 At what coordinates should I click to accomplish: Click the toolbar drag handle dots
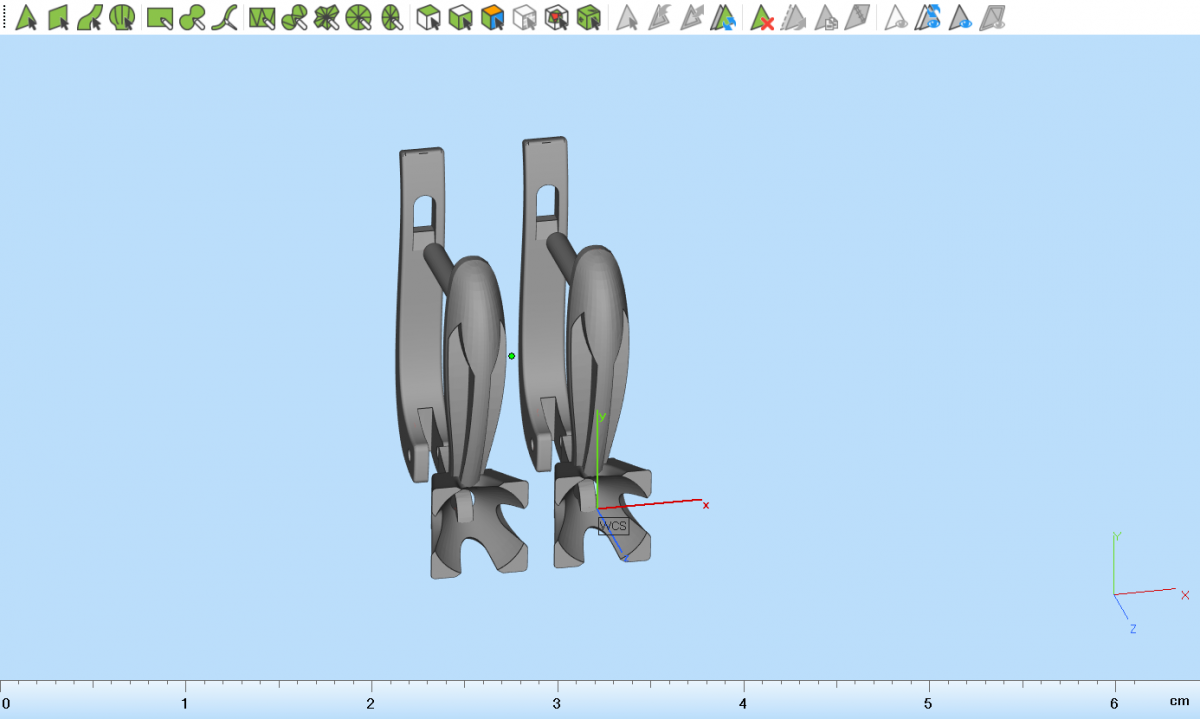(4, 17)
